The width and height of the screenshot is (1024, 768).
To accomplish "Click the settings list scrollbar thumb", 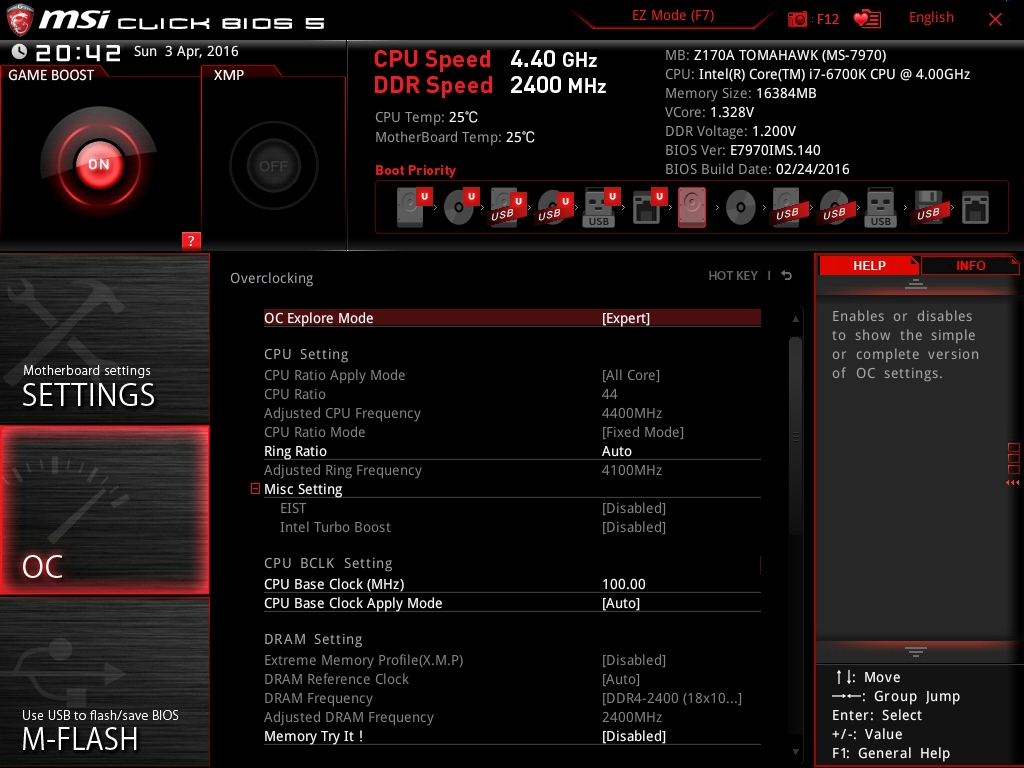I will click(795, 436).
